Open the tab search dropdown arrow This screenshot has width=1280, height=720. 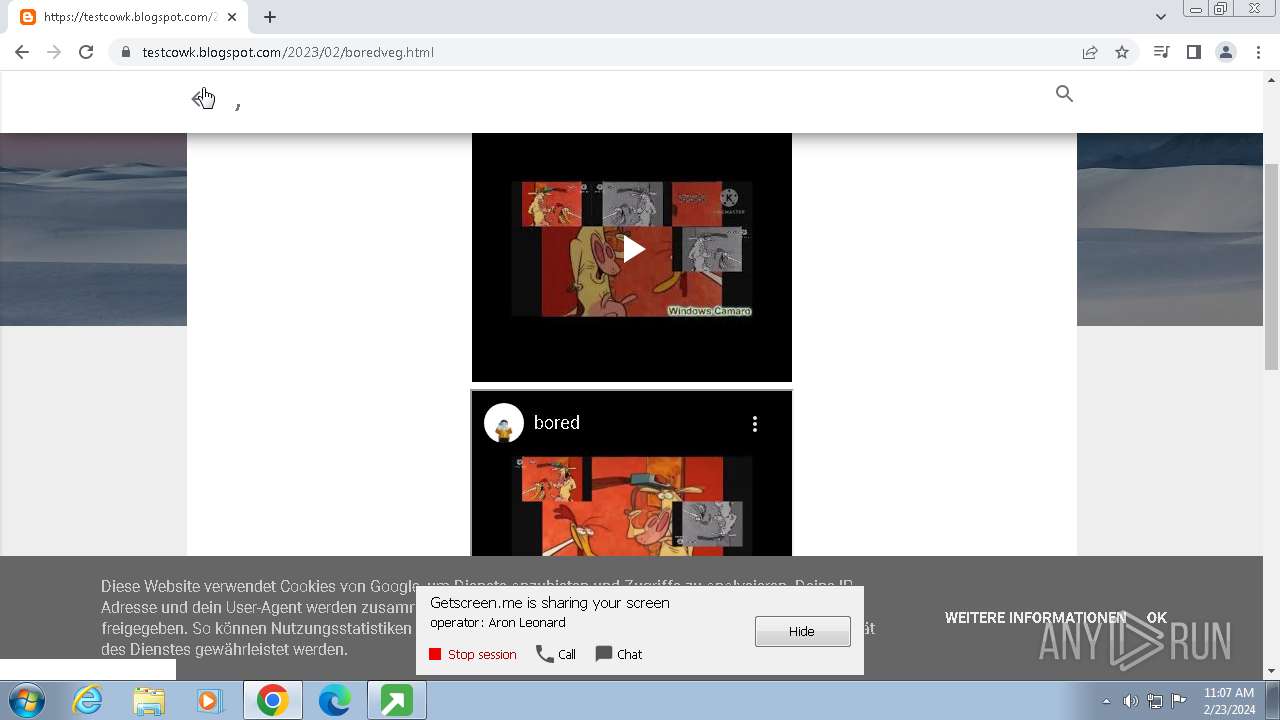(x=1160, y=17)
